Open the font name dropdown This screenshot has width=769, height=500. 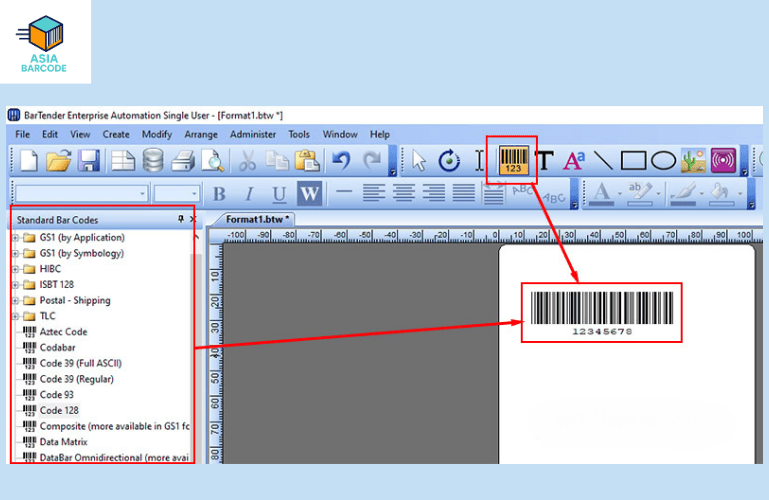[x=143, y=194]
